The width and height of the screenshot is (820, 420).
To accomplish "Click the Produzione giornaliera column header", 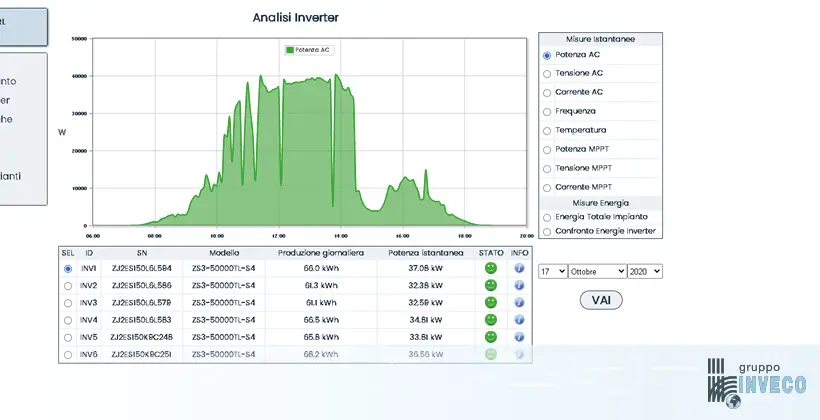I will [321, 253].
